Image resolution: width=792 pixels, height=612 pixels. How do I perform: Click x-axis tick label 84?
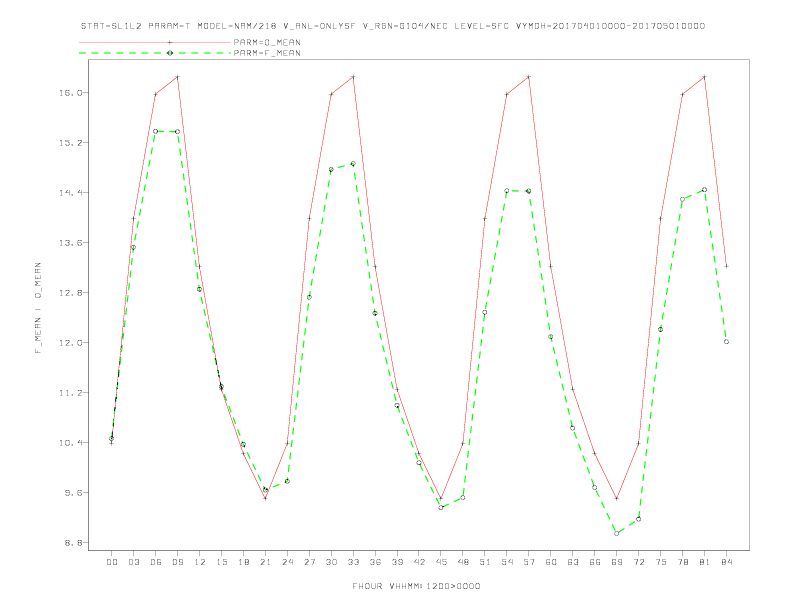(726, 562)
